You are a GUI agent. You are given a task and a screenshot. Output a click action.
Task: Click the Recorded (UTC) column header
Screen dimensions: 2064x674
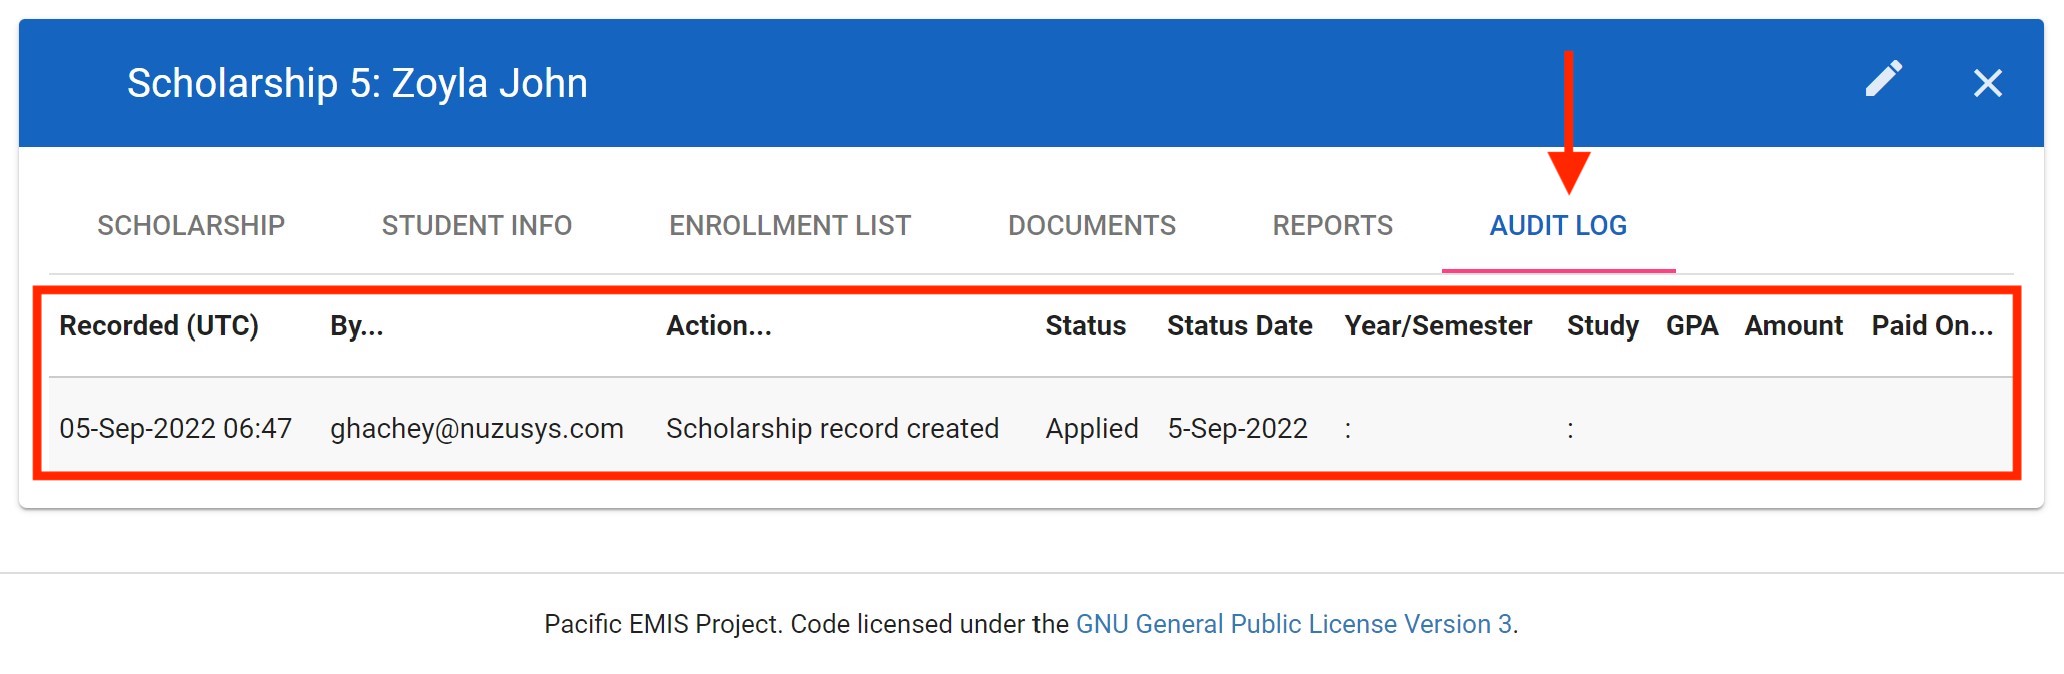159,326
